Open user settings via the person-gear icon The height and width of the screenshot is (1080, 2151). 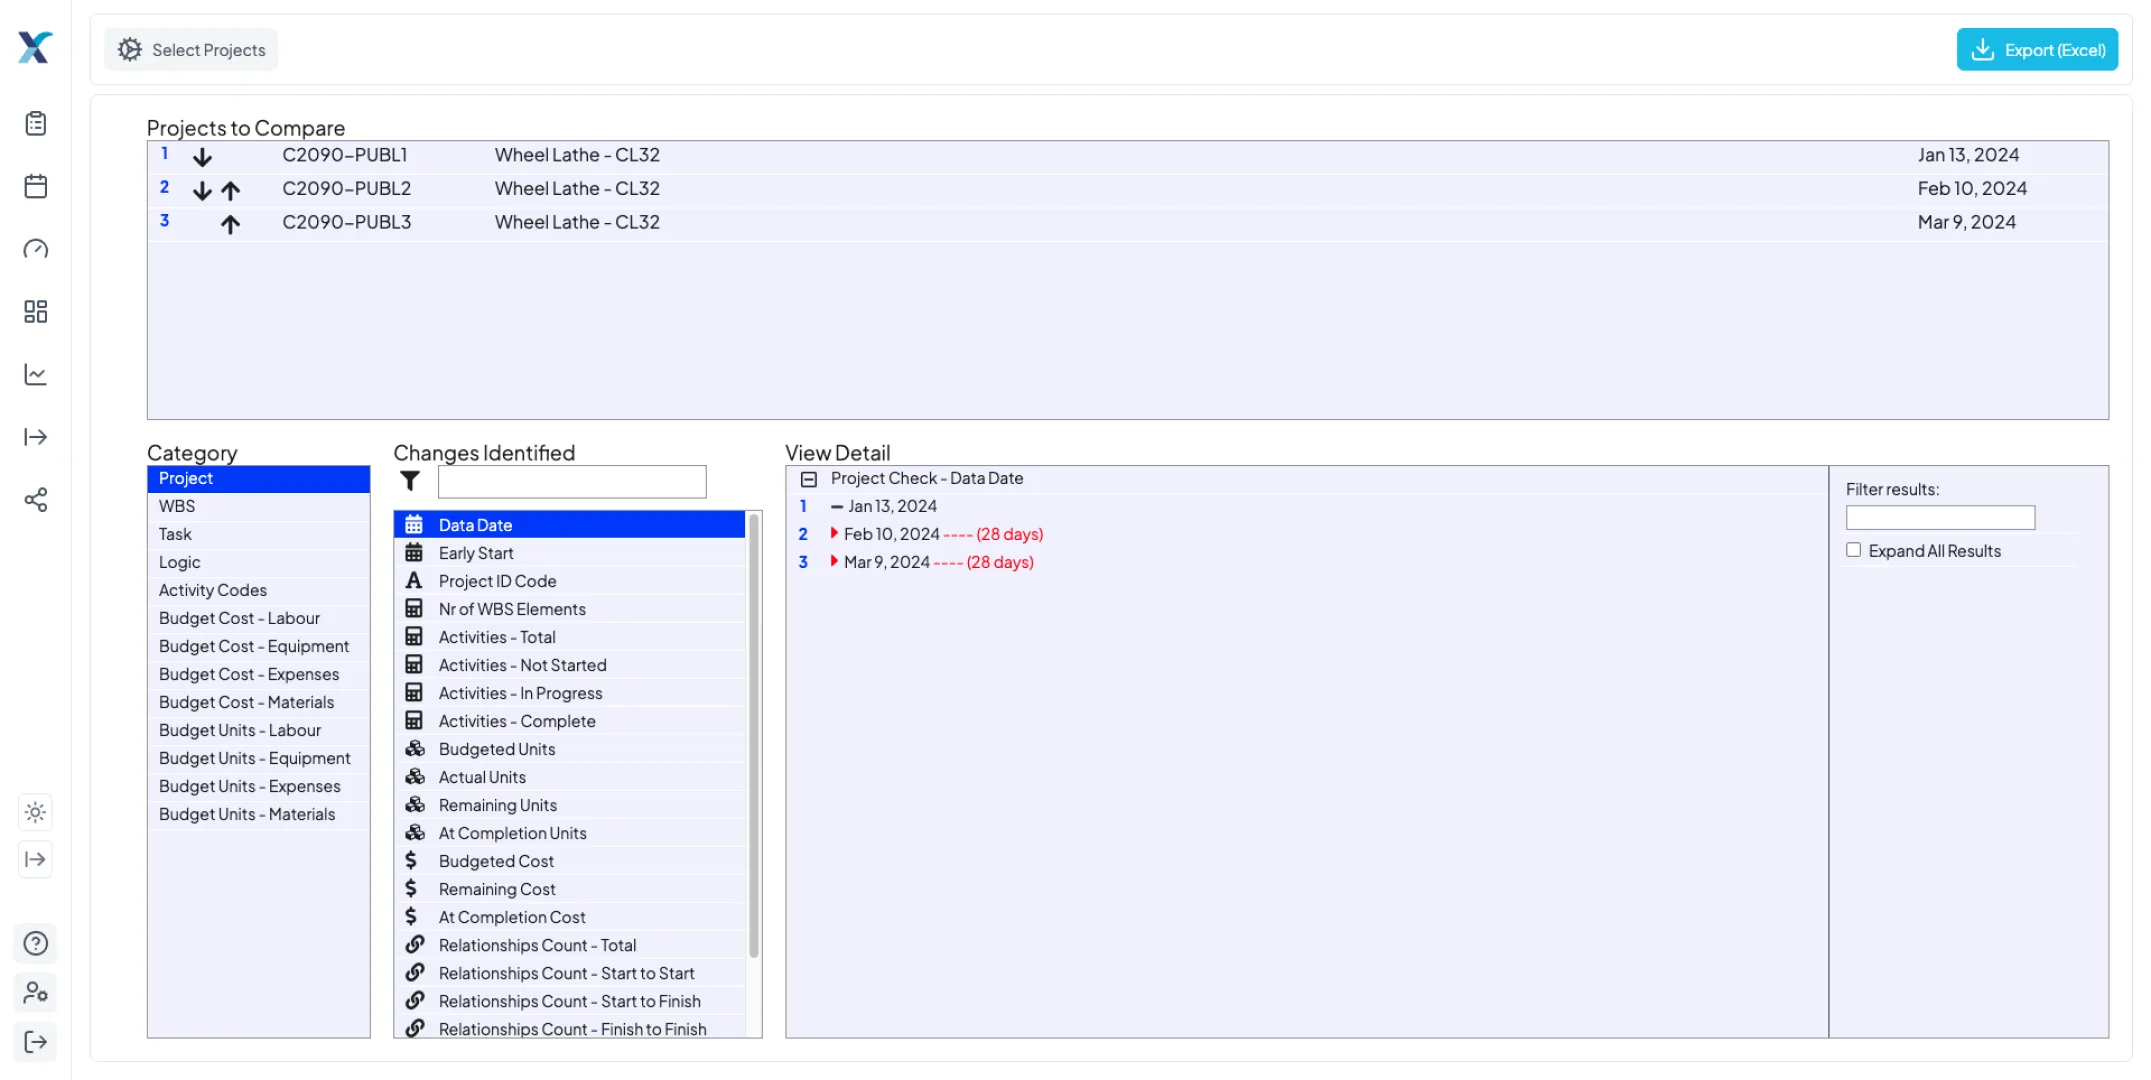coord(35,992)
